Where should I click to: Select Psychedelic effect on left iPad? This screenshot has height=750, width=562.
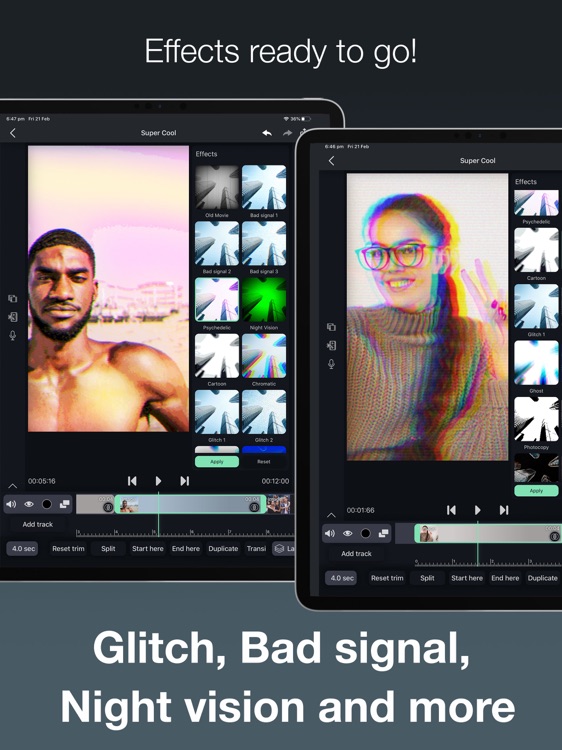click(217, 299)
